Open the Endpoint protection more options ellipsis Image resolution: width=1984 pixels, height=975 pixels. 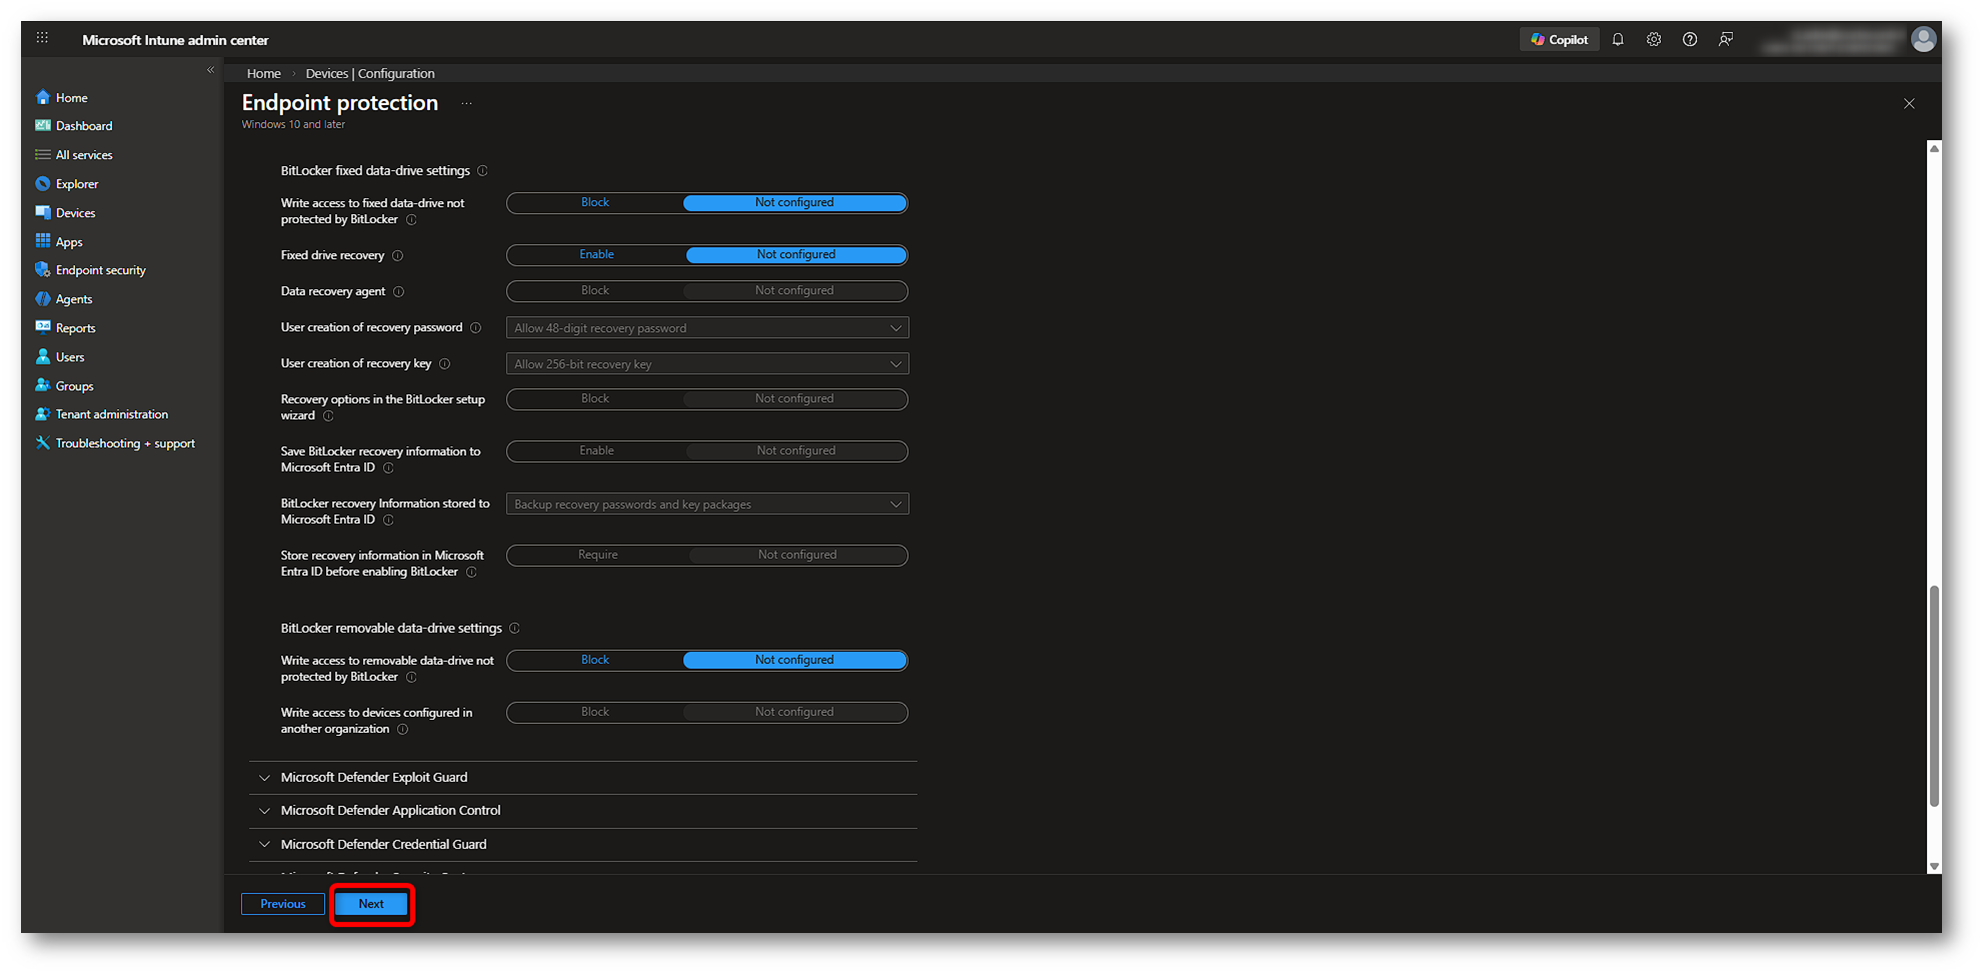tap(467, 103)
